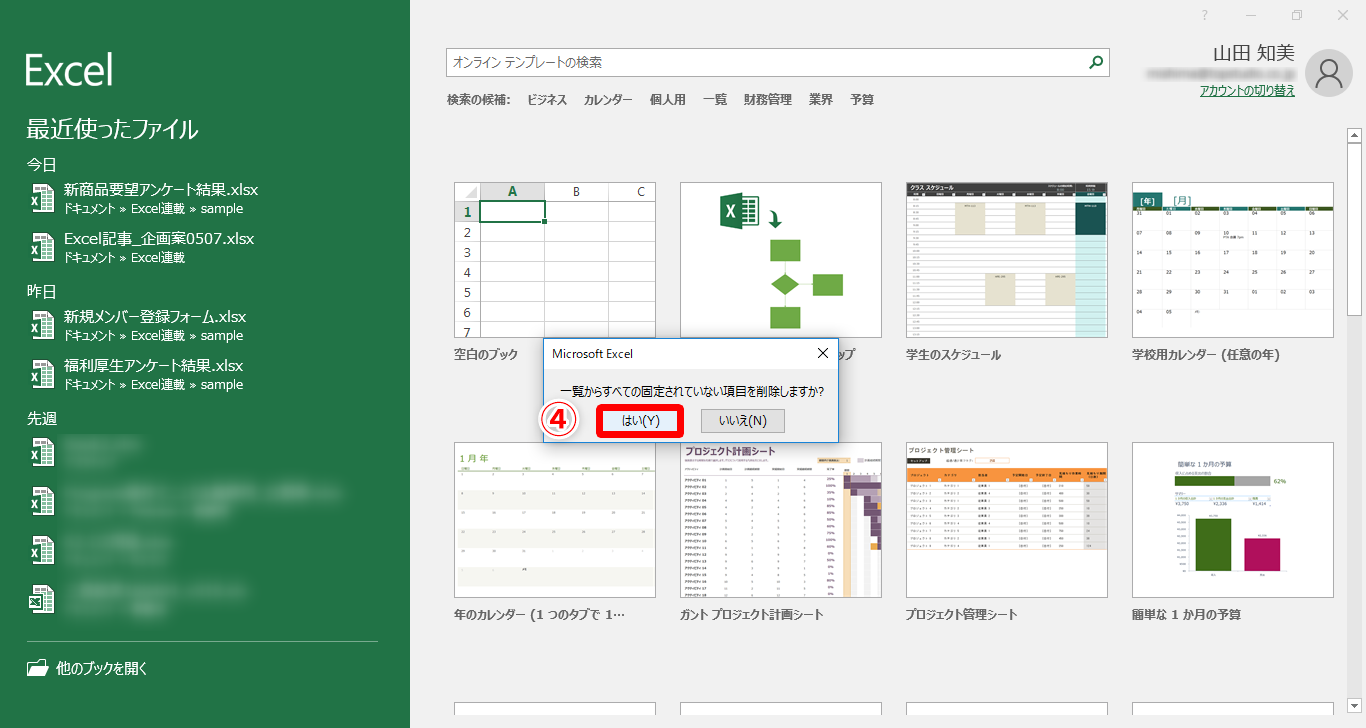Select the flowchart template thumbnail
The image size is (1366, 728).
click(x=781, y=260)
